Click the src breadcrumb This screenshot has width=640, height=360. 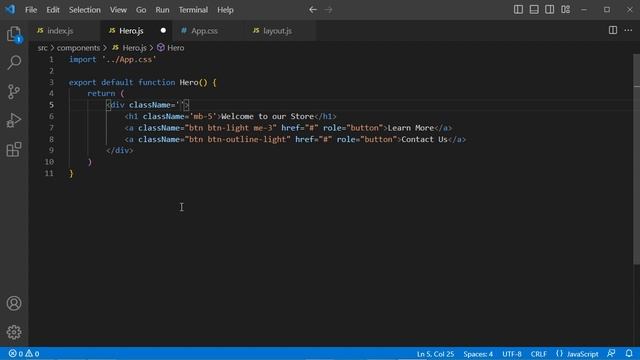pos(42,48)
